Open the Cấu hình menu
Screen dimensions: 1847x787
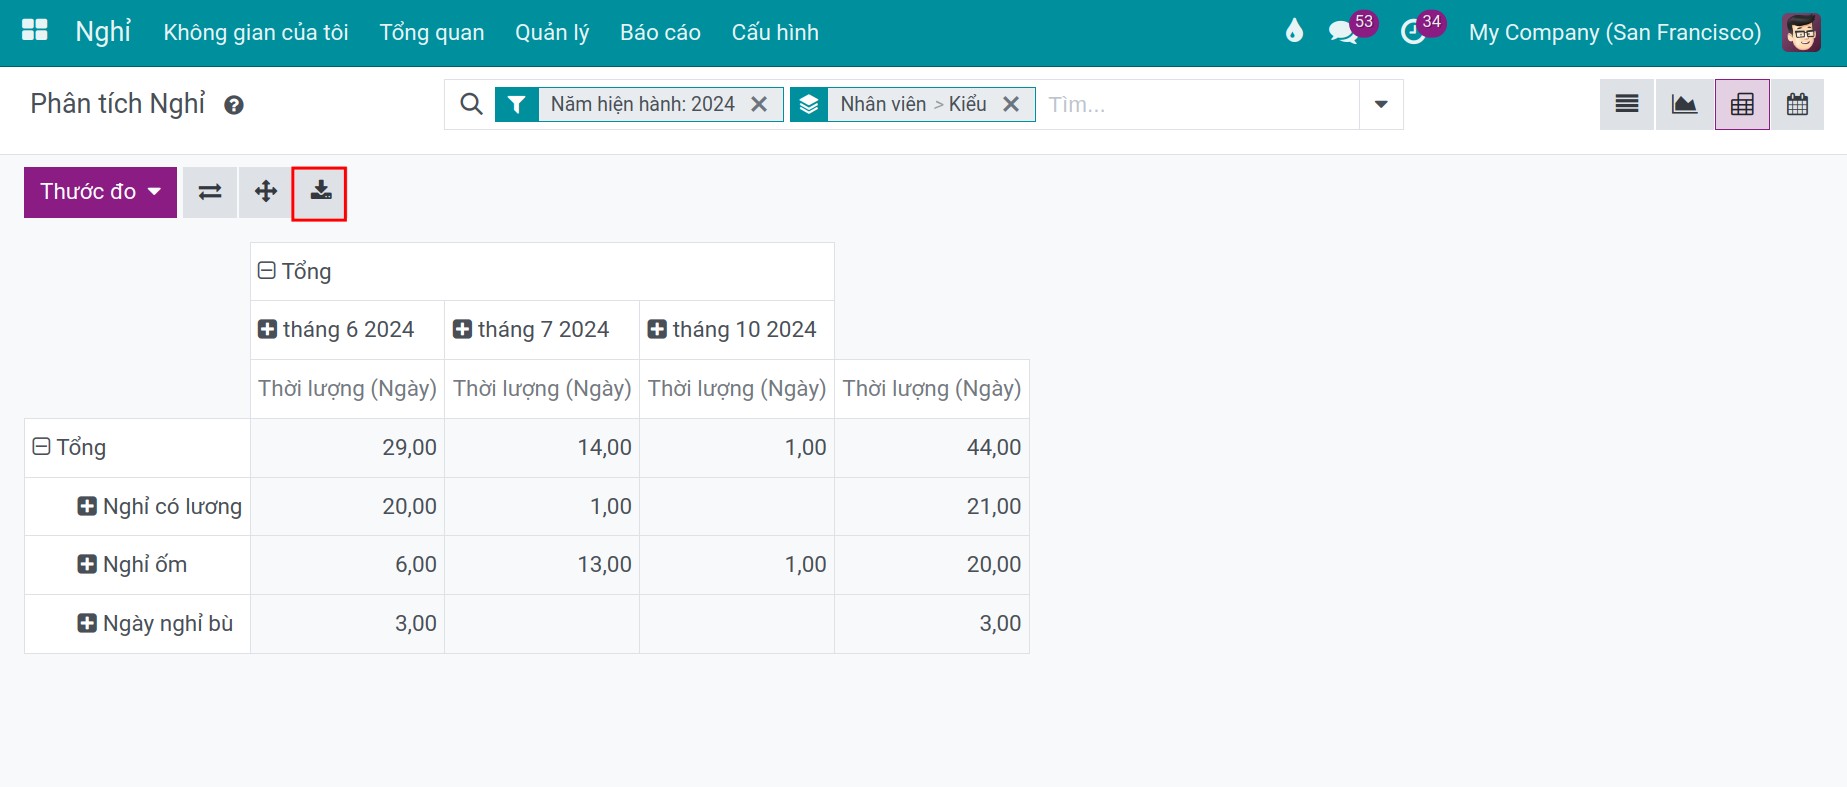point(775,32)
